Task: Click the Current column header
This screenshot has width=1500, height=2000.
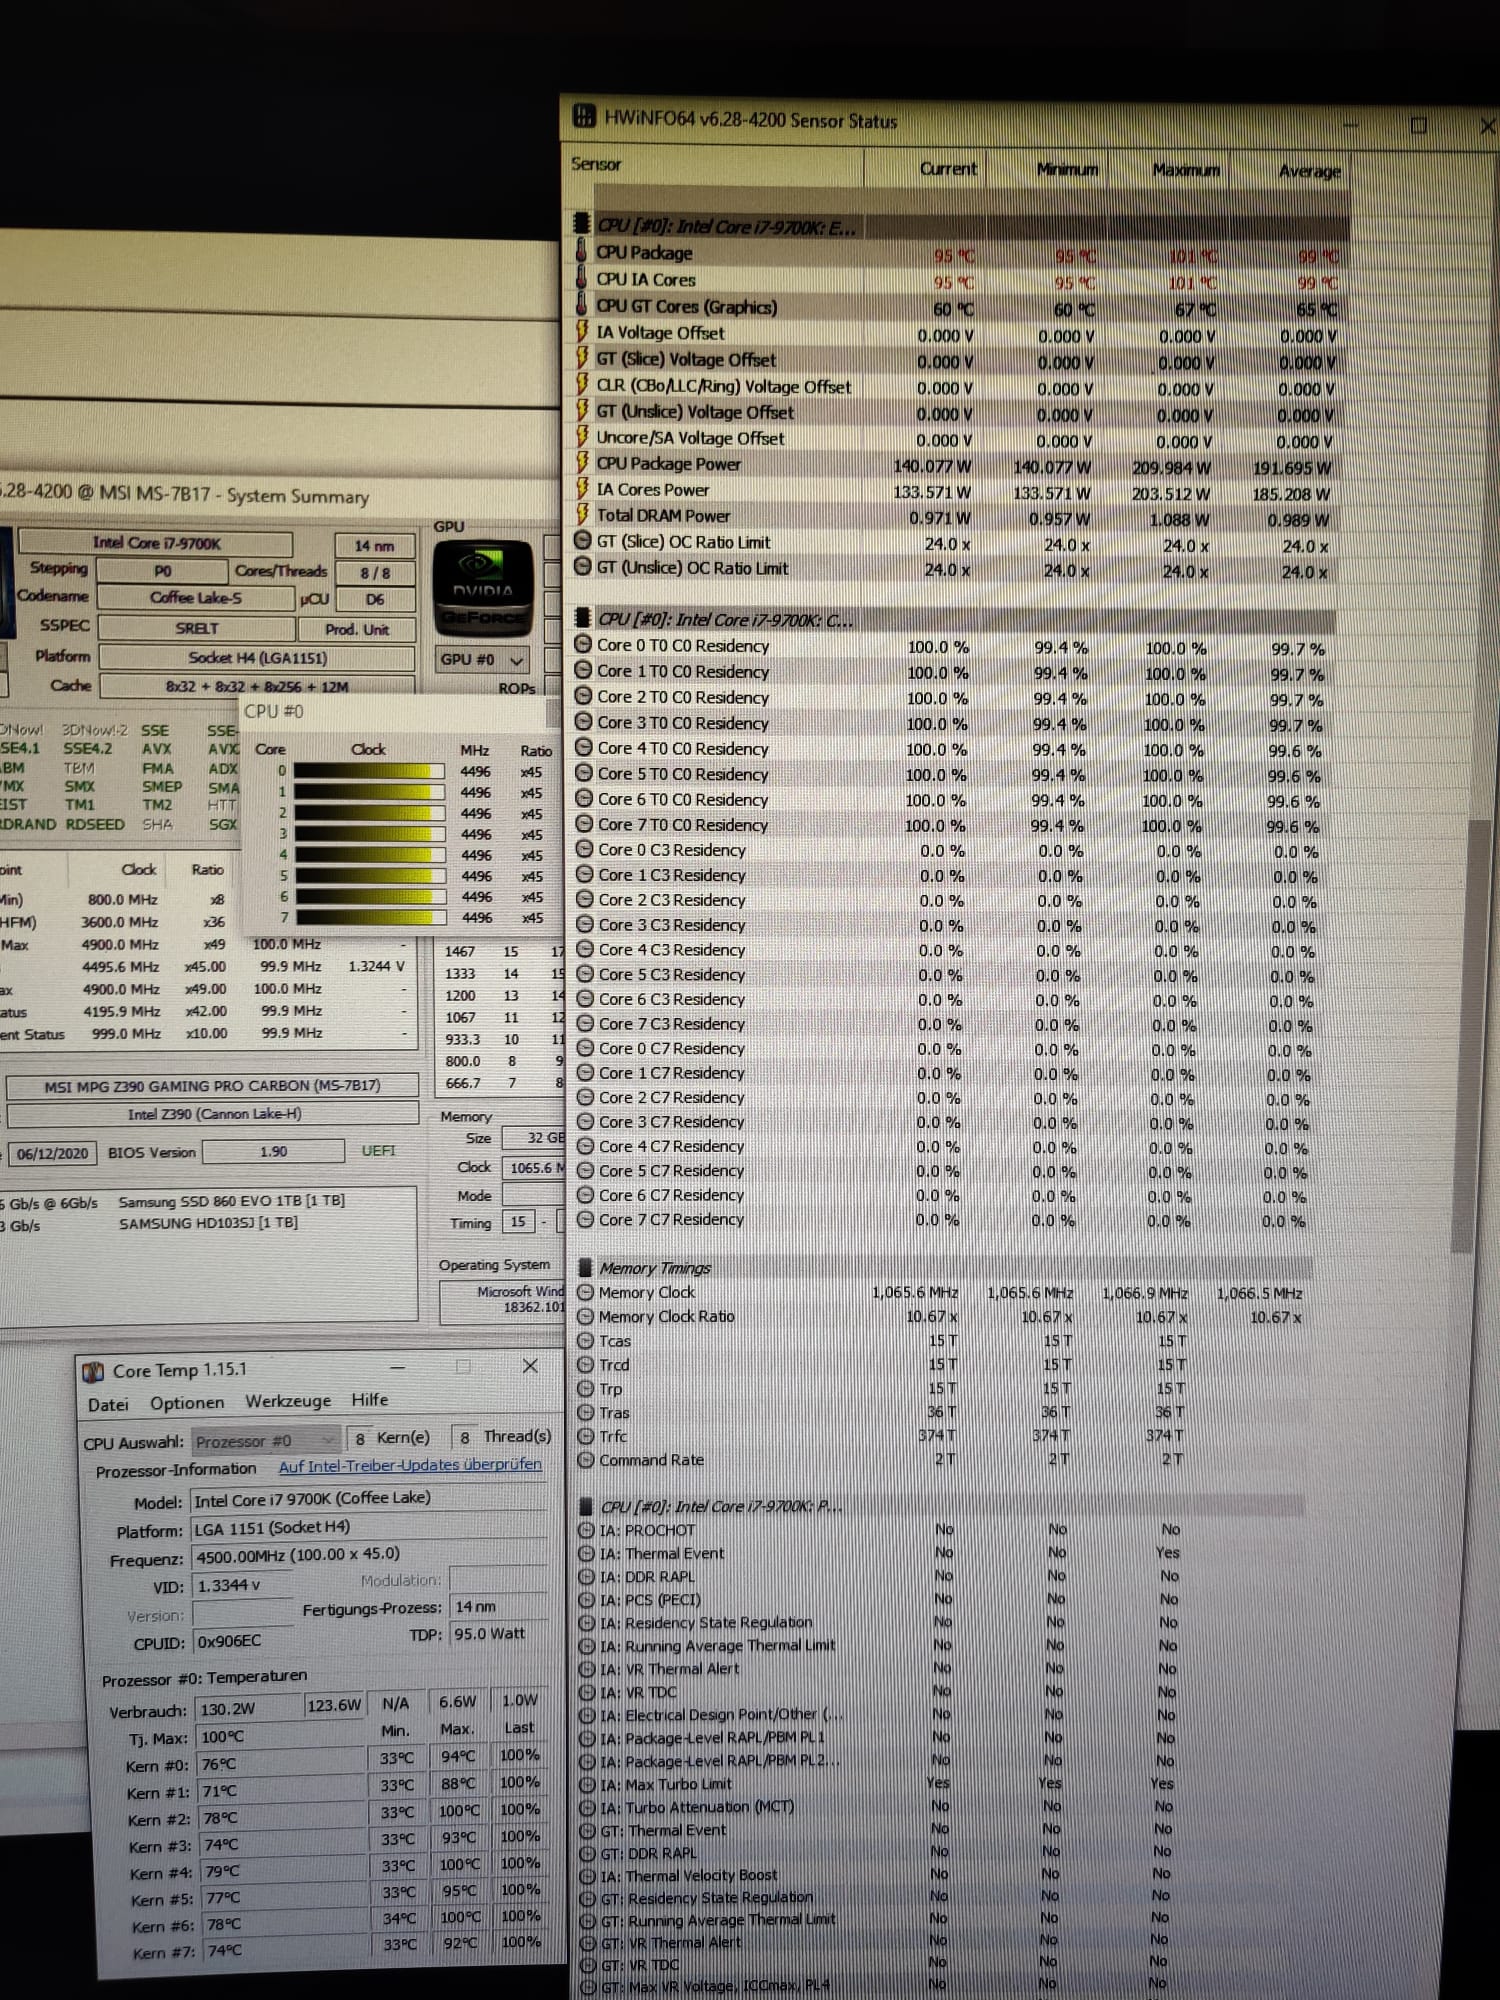Action: [x=948, y=168]
